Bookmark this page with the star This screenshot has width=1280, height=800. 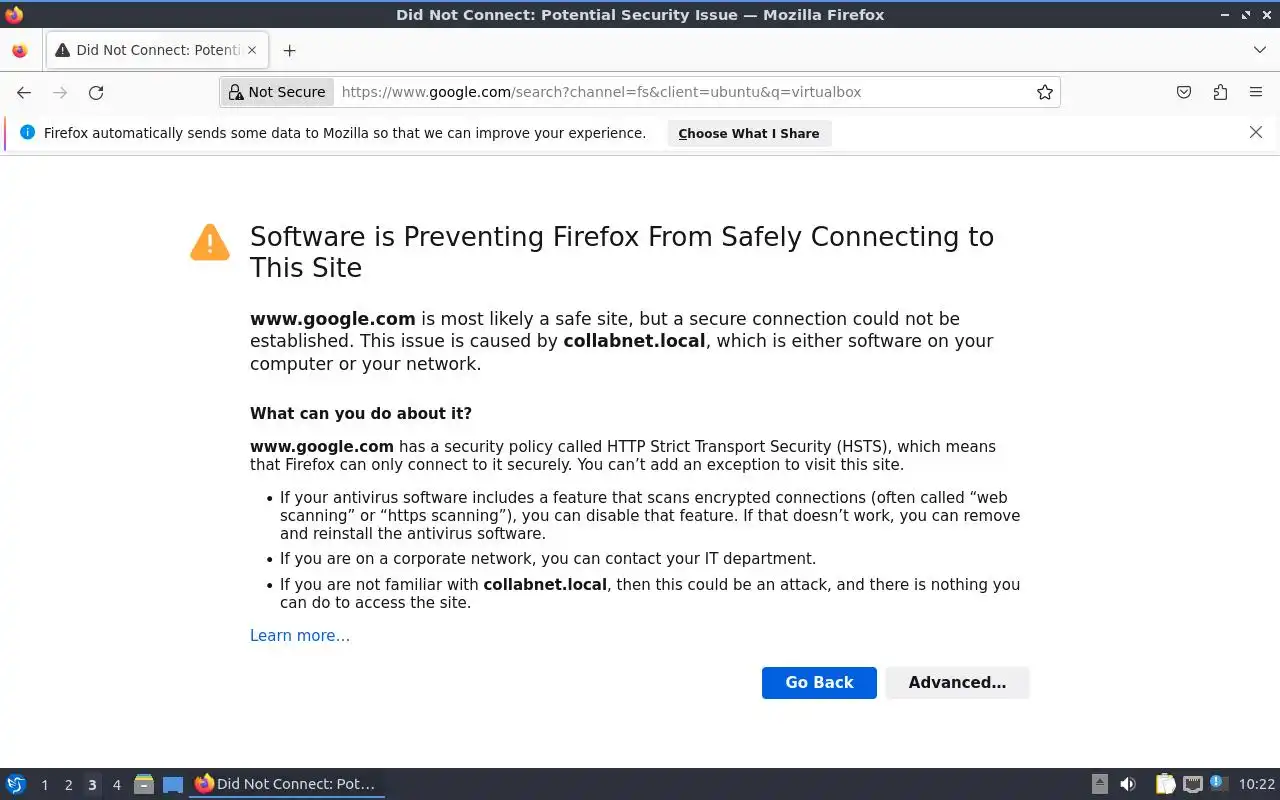click(x=1045, y=92)
